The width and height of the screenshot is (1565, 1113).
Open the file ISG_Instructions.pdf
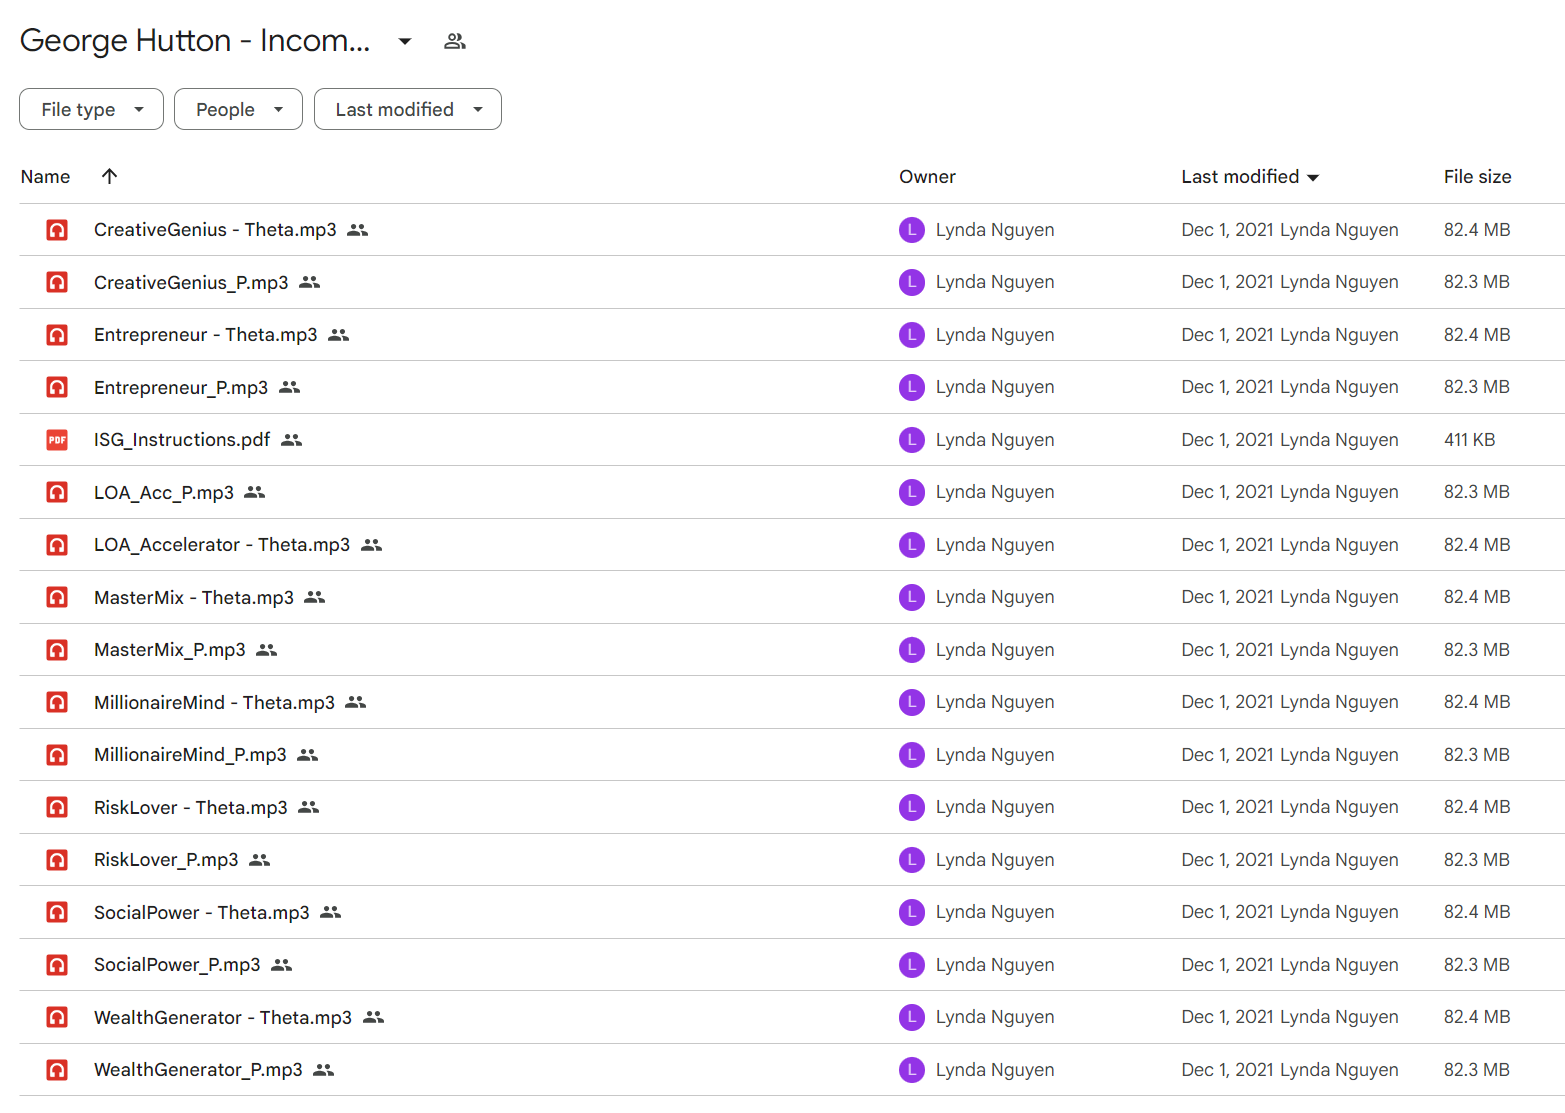click(182, 440)
